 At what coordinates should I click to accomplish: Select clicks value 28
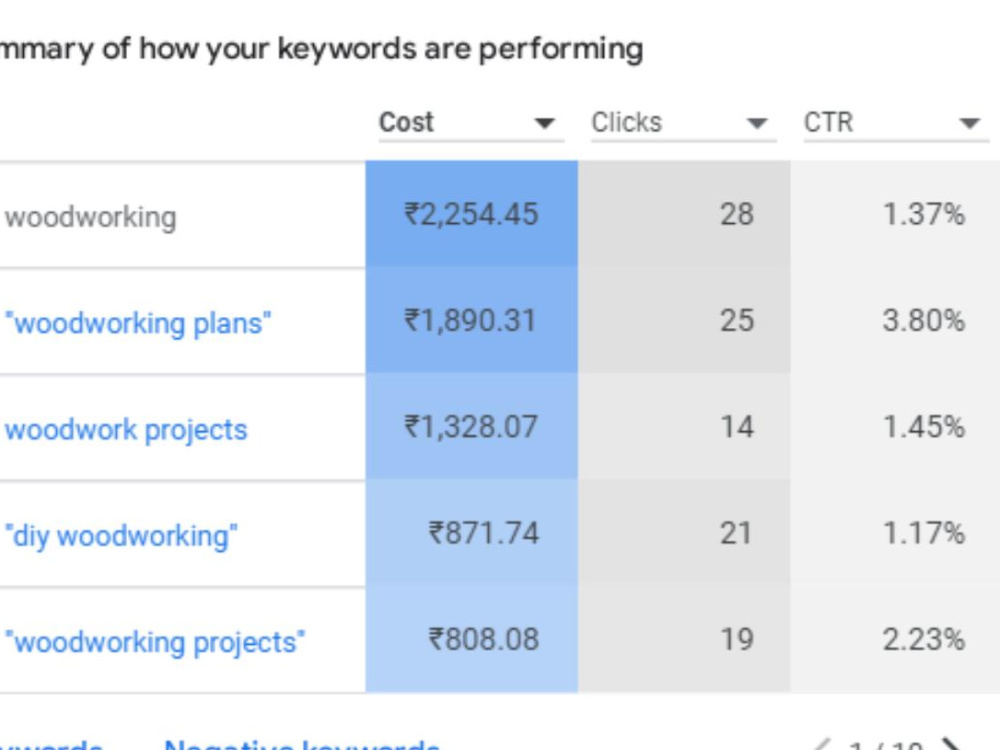pyautogui.click(x=737, y=214)
